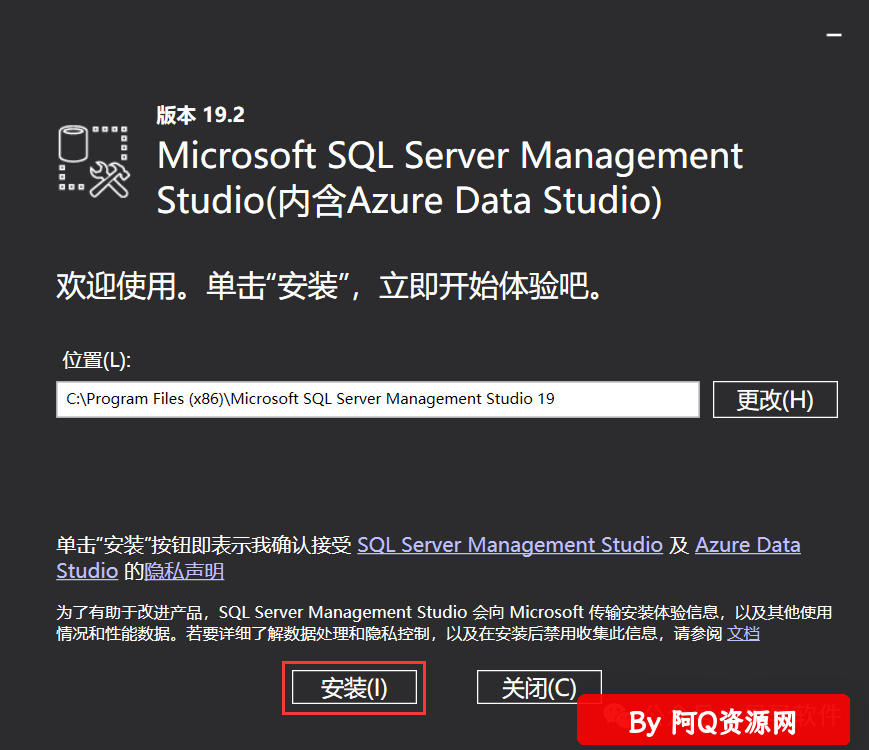The height and width of the screenshot is (750, 869).
Task: Minimize the installer window
Action: tap(834, 35)
